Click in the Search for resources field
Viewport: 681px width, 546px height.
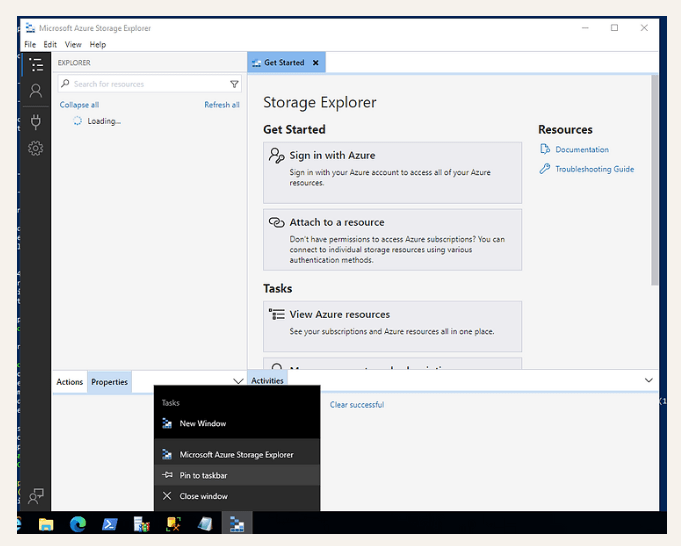[149, 84]
